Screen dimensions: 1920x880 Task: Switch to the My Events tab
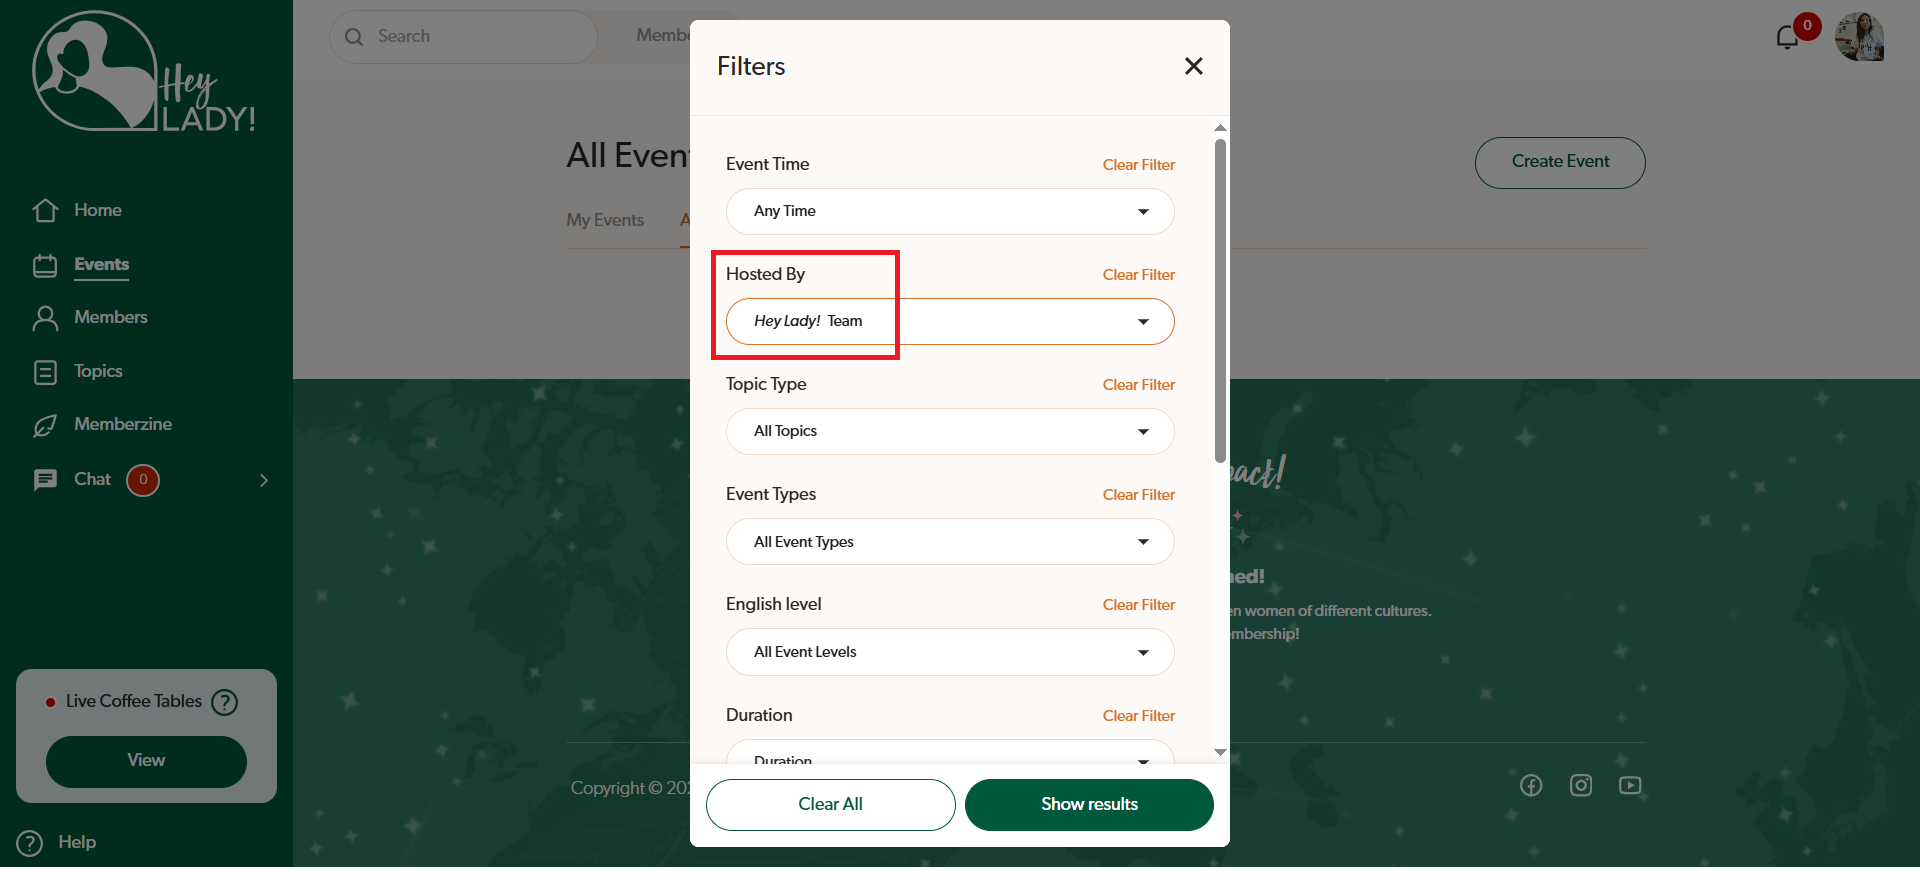605,220
